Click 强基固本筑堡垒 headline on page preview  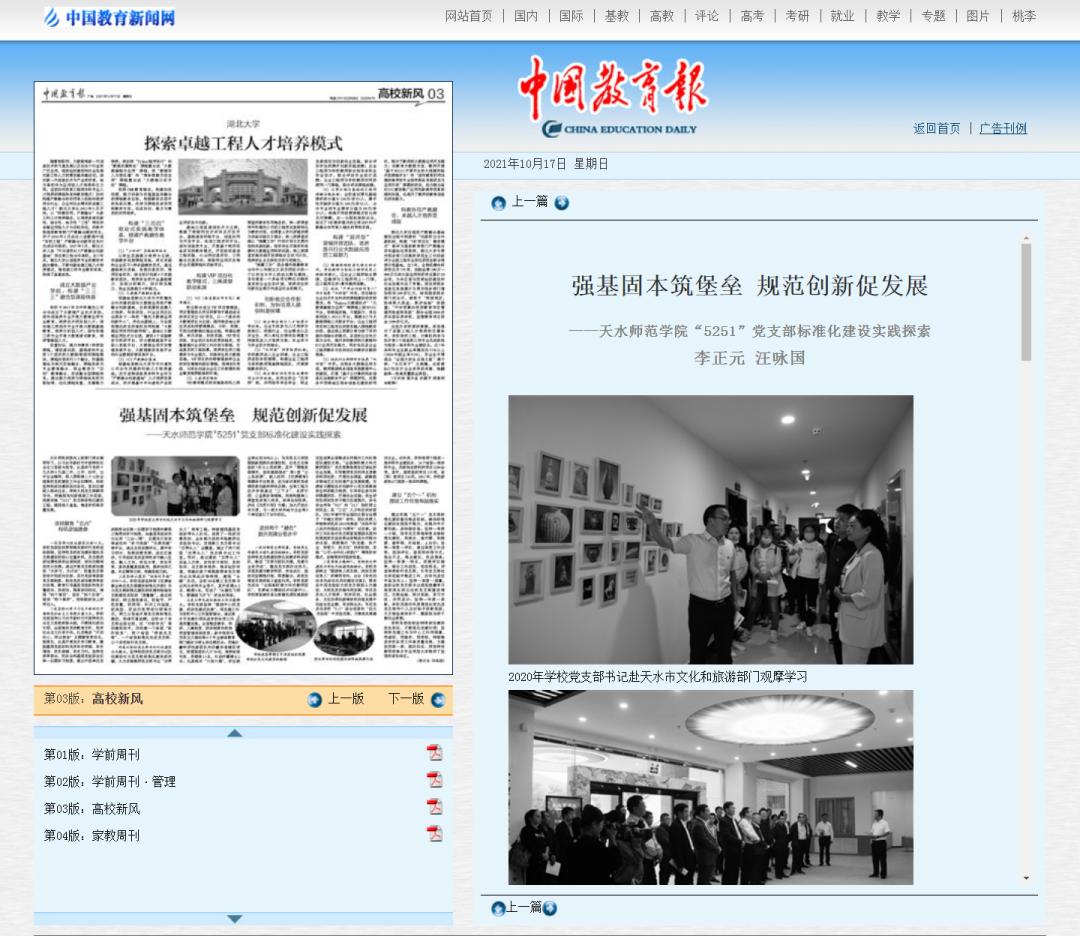point(243,415)
